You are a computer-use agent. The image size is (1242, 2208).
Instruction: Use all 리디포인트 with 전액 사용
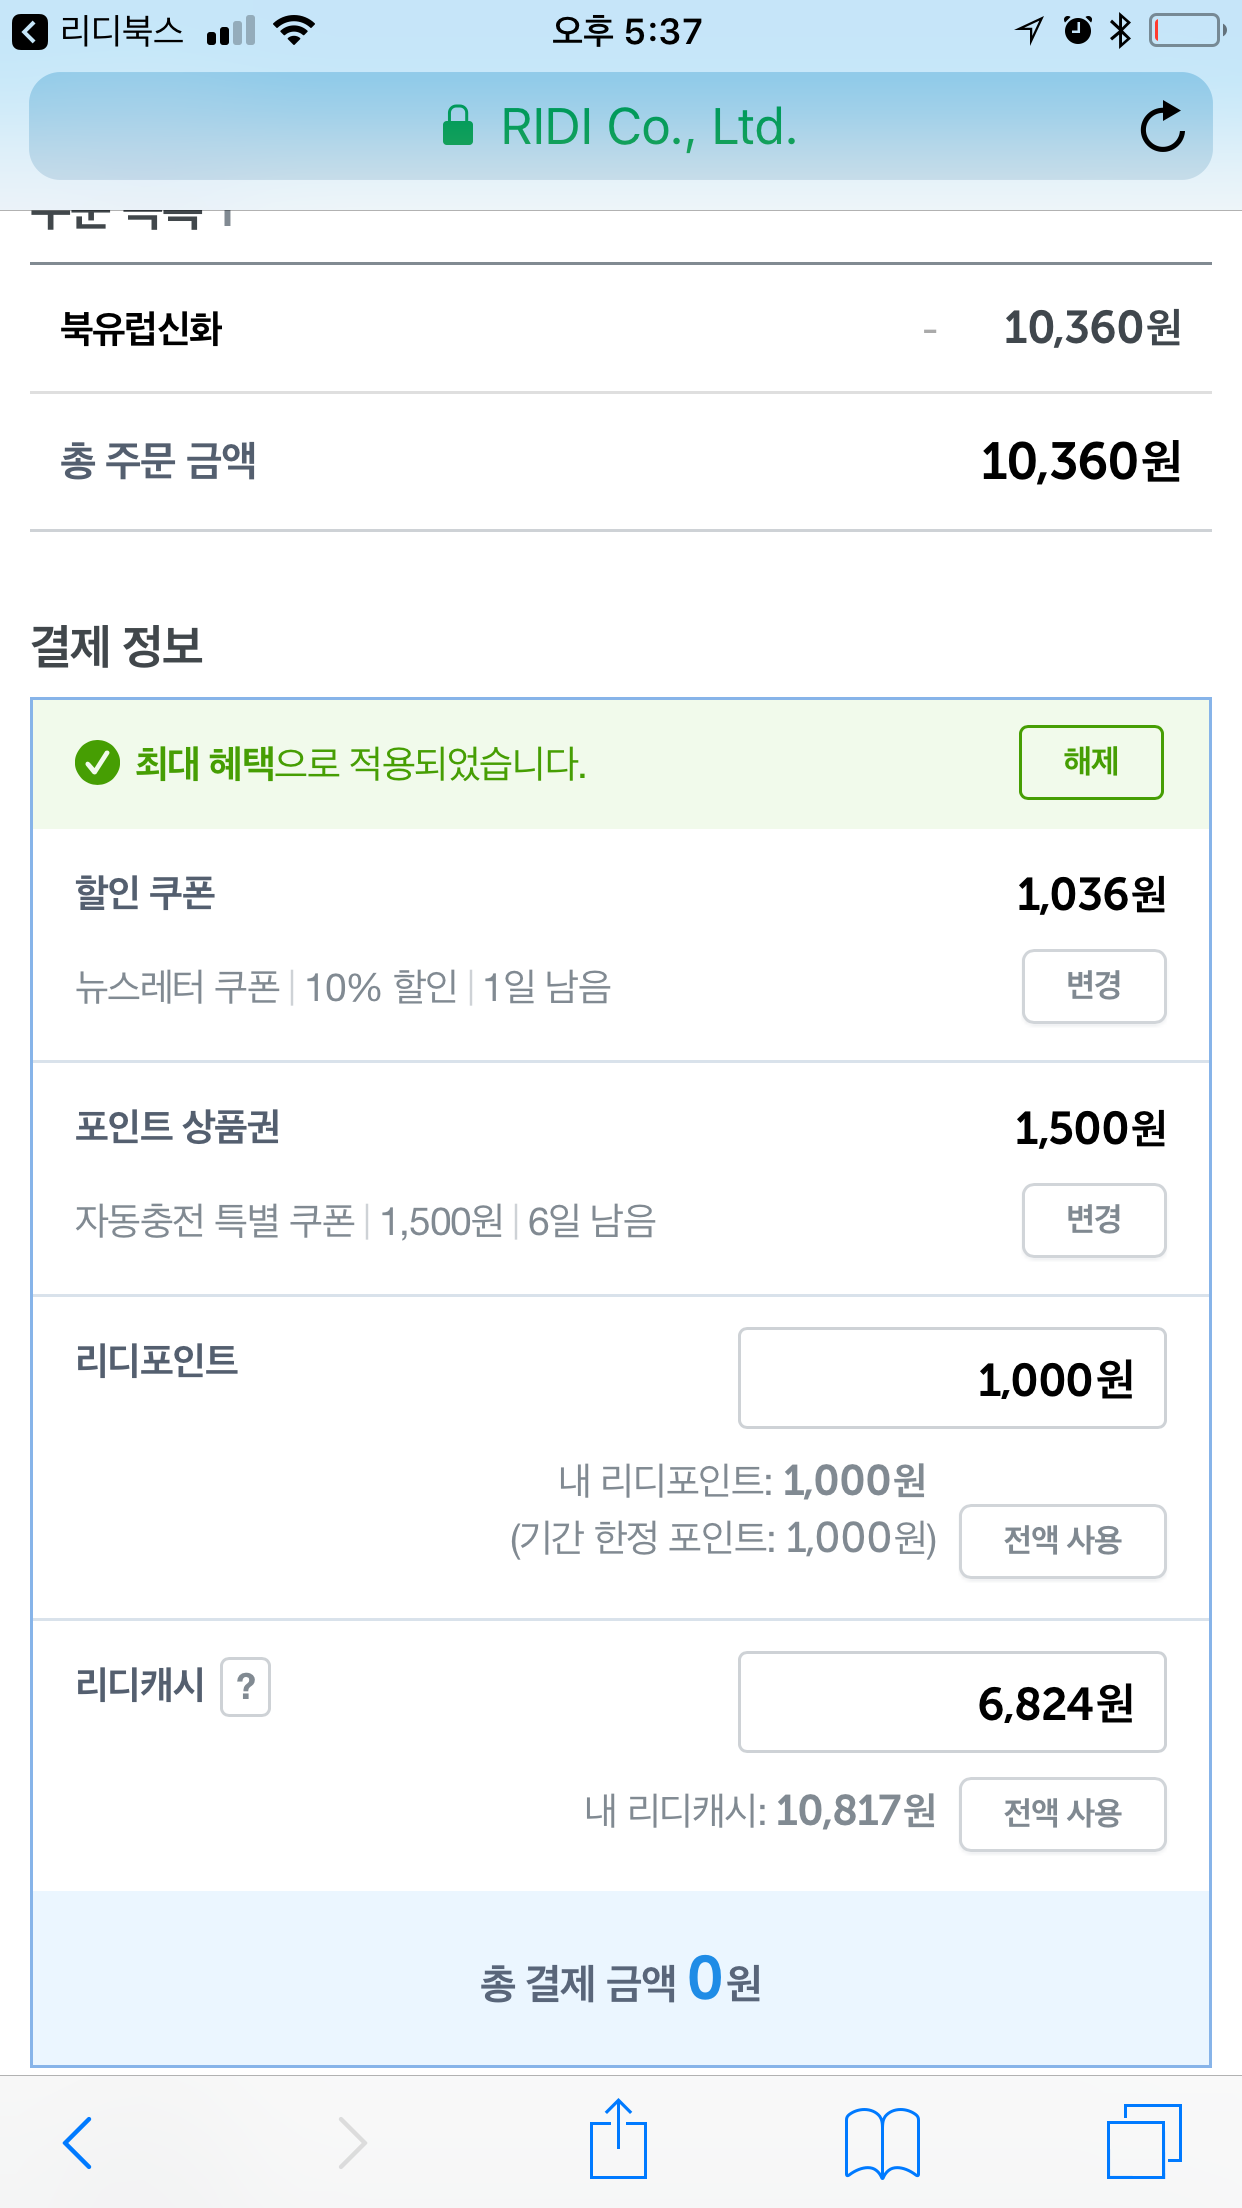coord(1062,1541)
